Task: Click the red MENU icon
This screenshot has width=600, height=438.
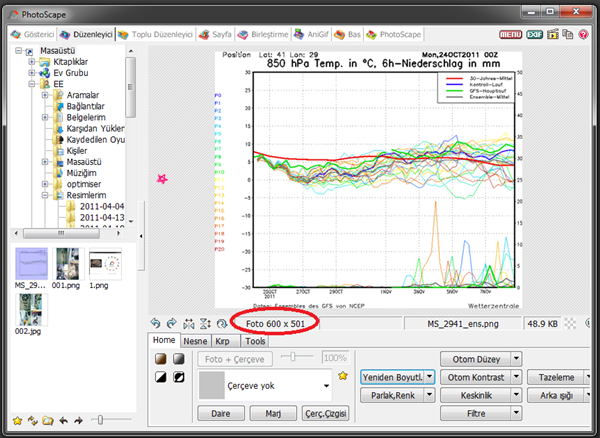Action: point(510,34)
